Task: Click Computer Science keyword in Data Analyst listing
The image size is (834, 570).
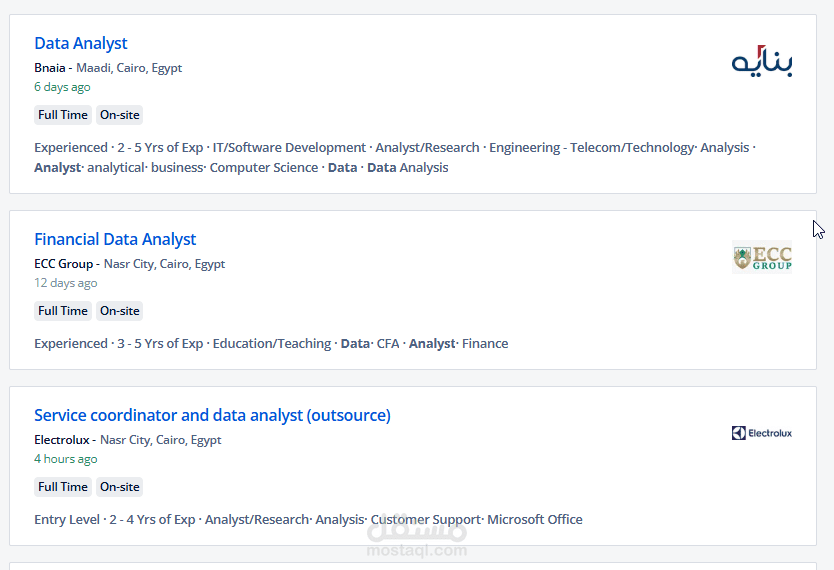Action: tap(264, 168)
